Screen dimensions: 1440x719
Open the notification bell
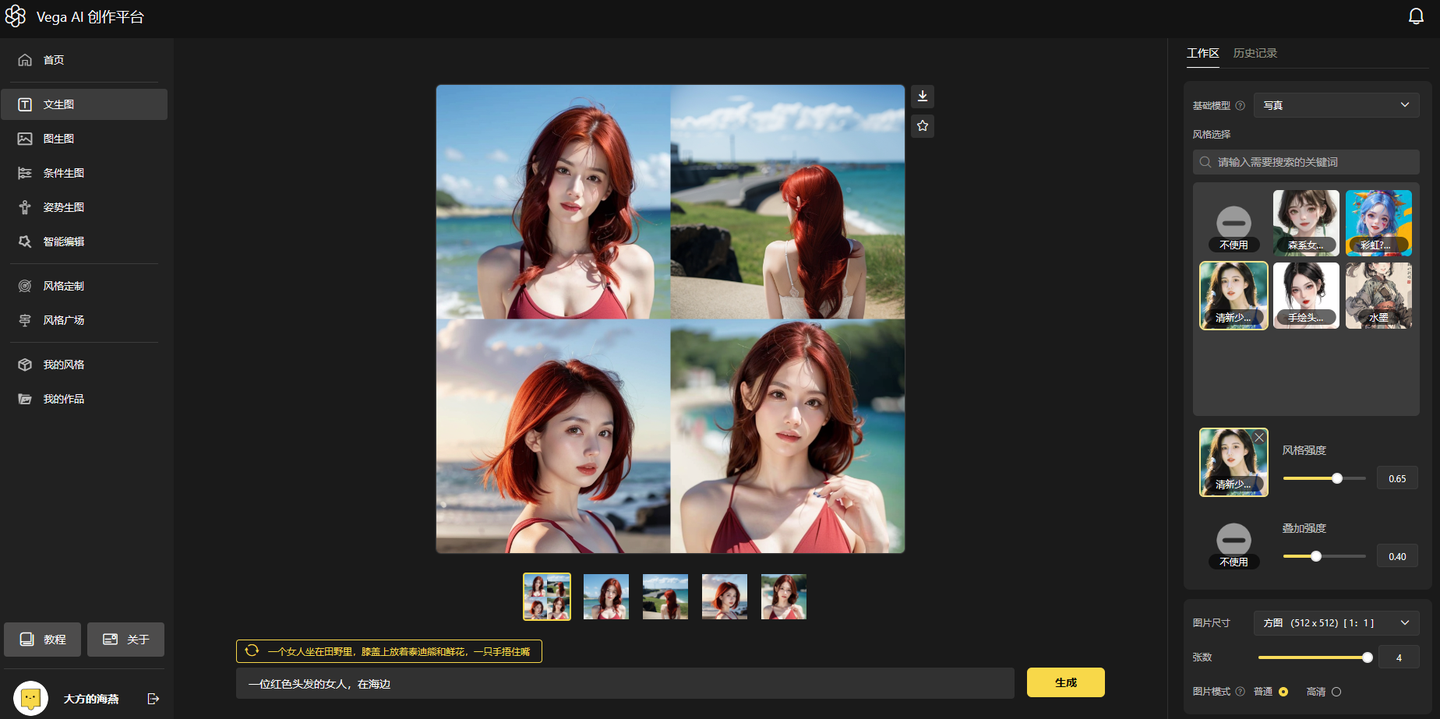coord(1416,16)
